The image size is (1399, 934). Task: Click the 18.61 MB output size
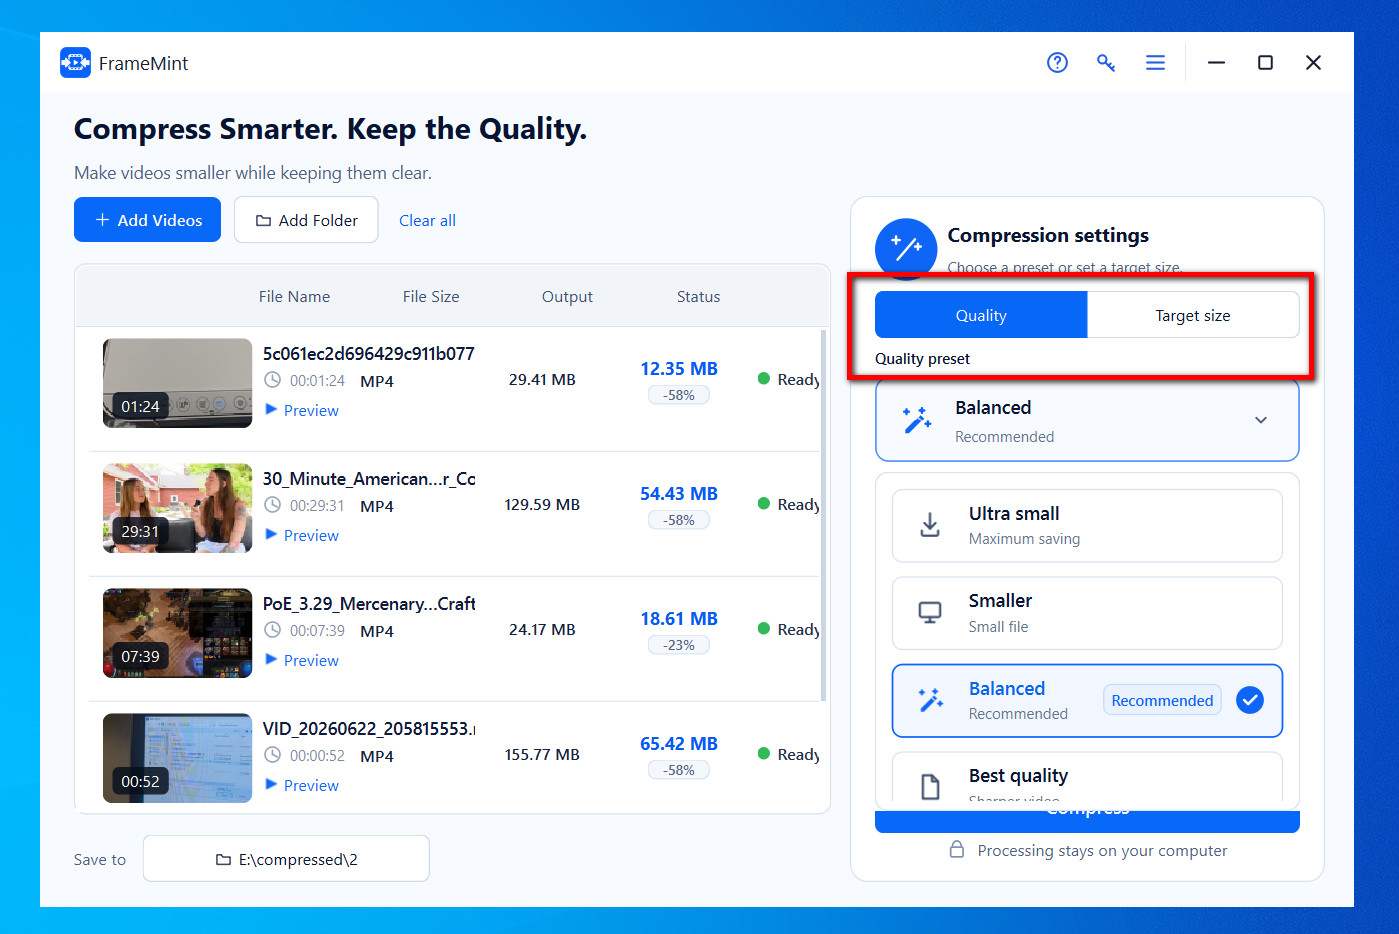(x=679, y=619)
